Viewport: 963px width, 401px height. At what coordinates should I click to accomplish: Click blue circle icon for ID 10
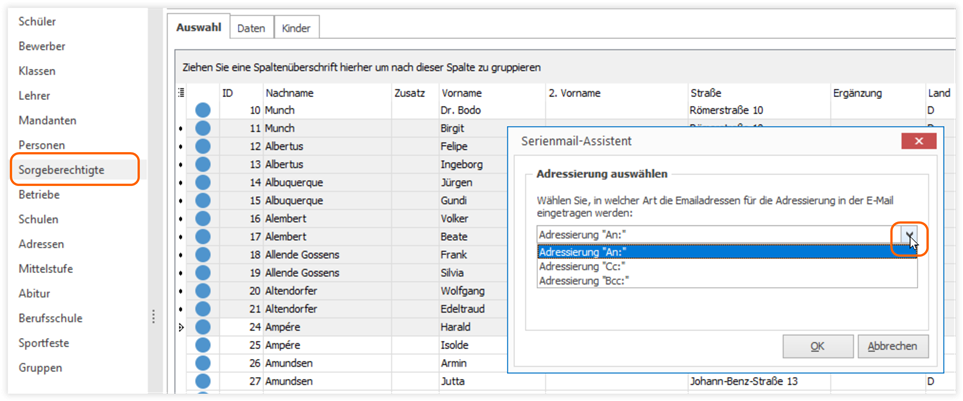203,111
